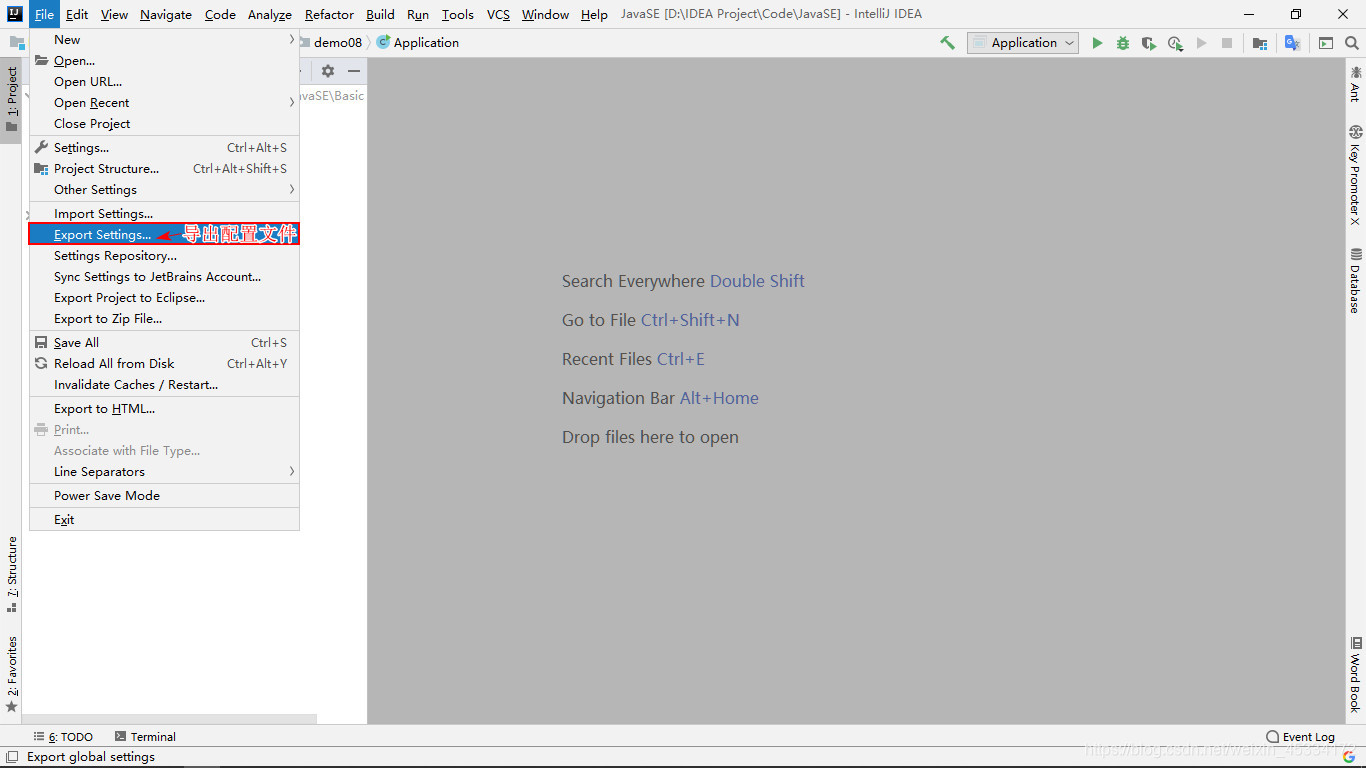Choose Export to Zip File...
Viewport: 1366px width, 768px height.
164,319
